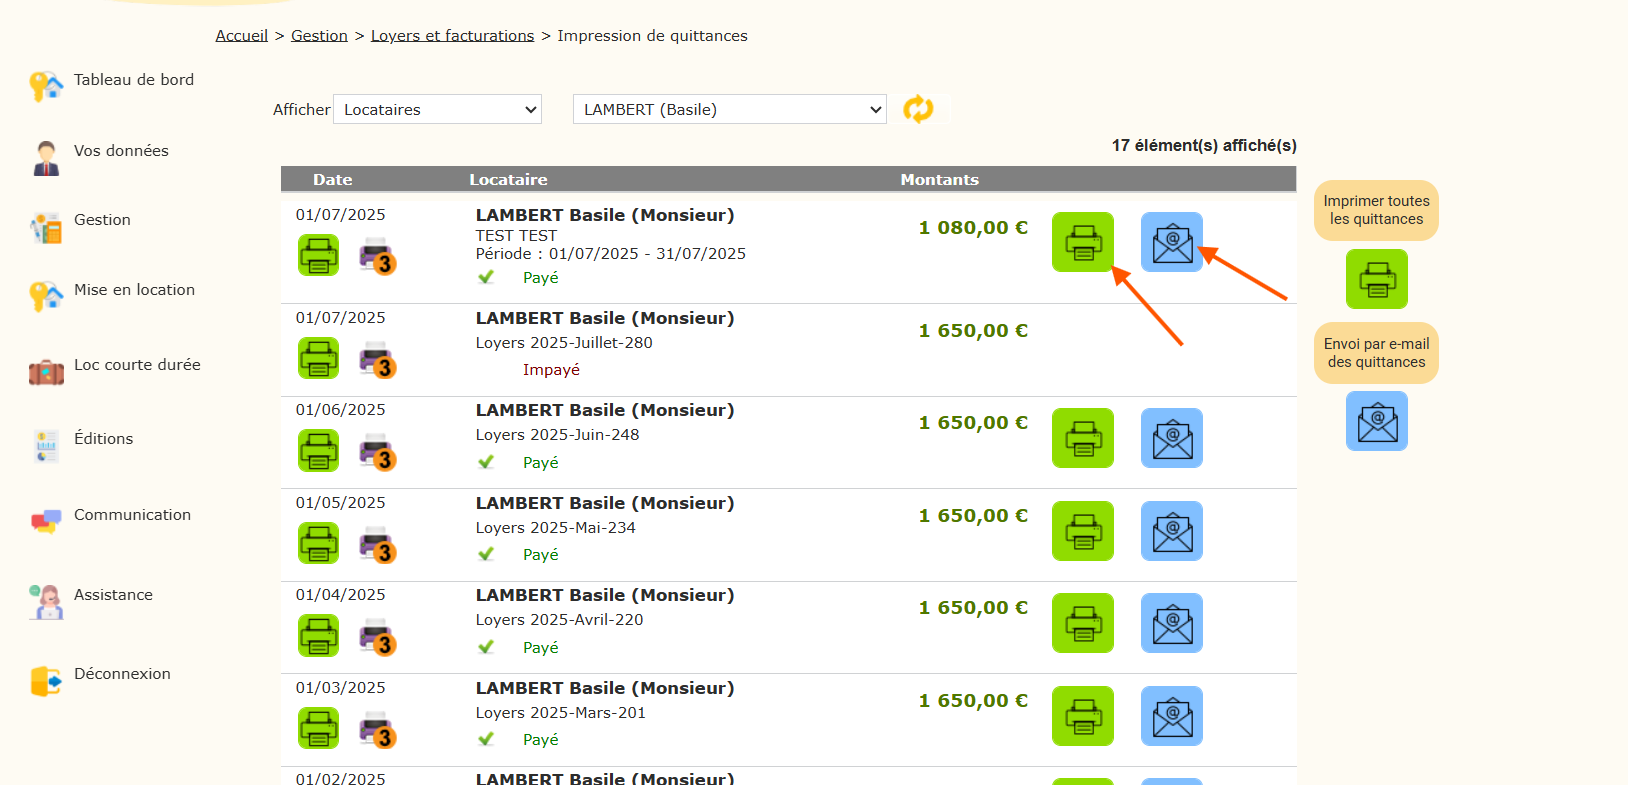
Task: Follow the Gestion breadcrumb link
Action: [x=319, y=36]
